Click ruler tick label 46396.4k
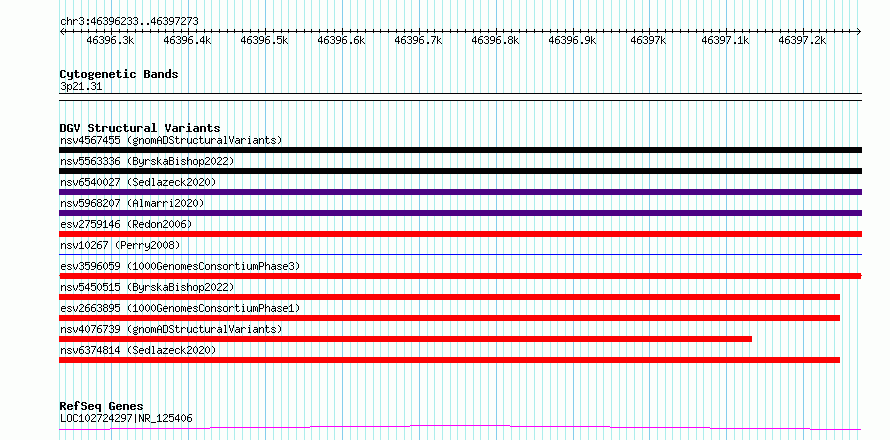This screenshot has height=440, width=890. 187,40
